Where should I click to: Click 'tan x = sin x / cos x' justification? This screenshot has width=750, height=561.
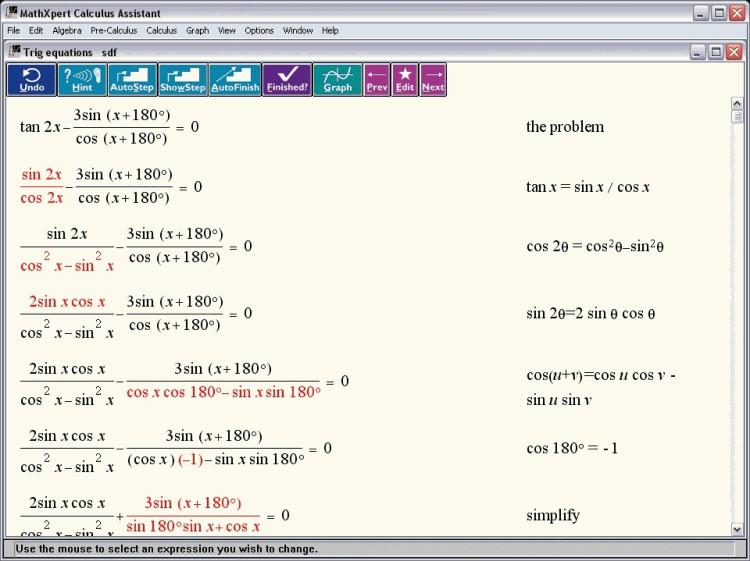588,187
